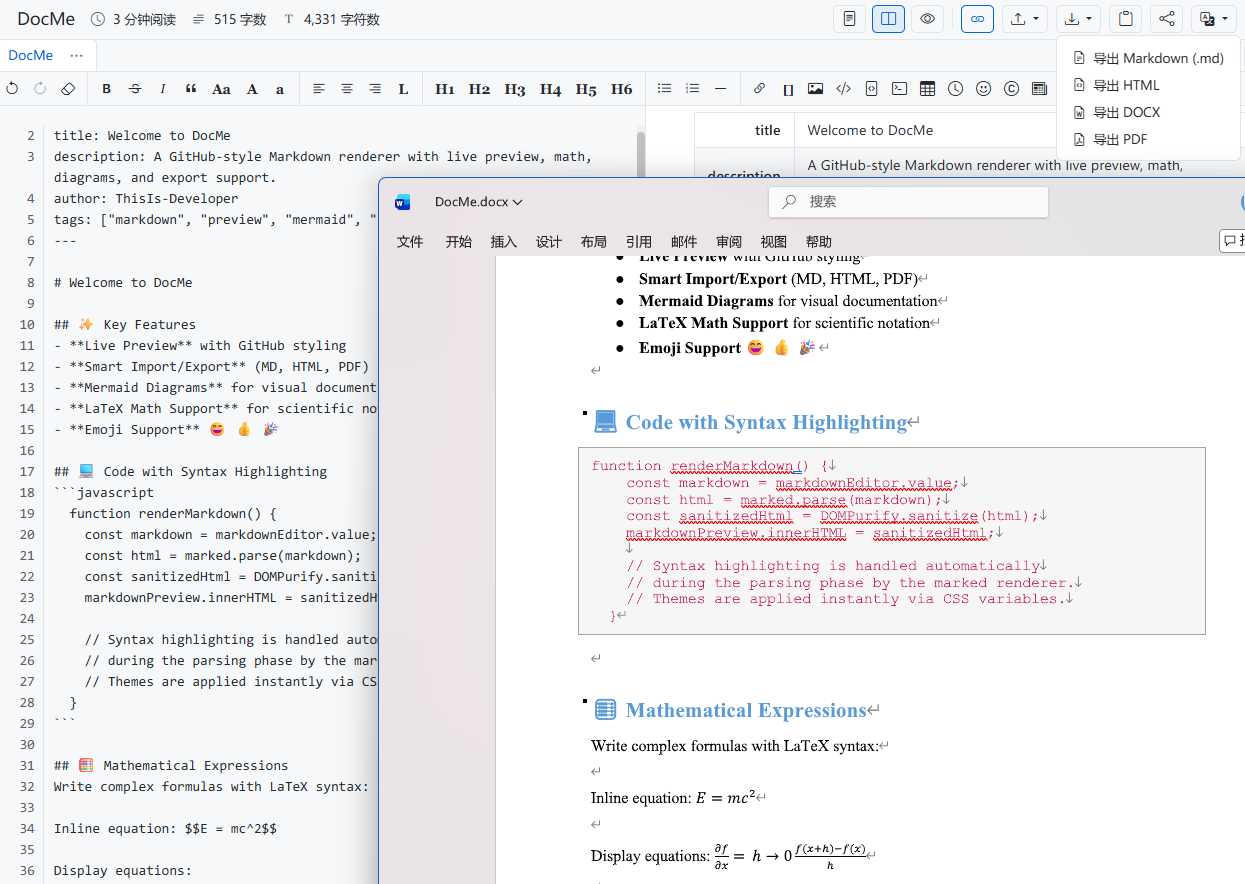Open the 引用 tab in Word

(x=639, y=242)
